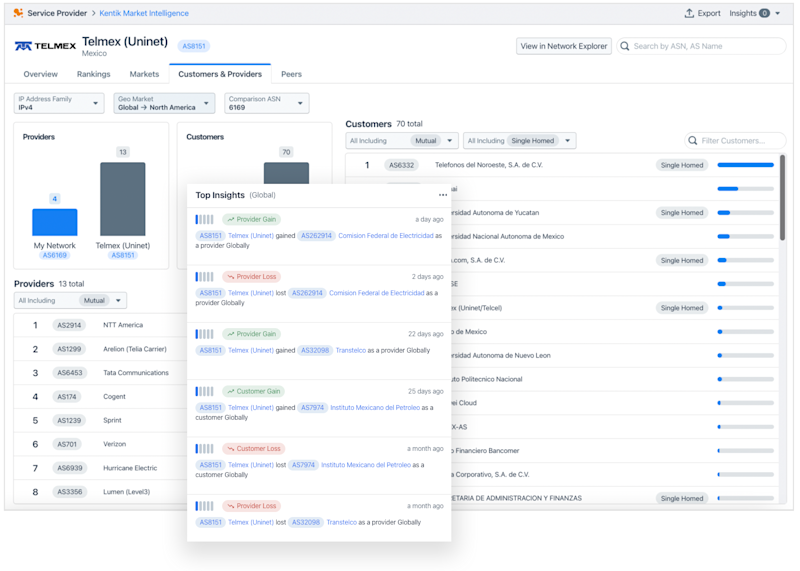Open the Comparison ASN dropdown
The height and width of the screenshot is (571, 800).
pos(267,103)
